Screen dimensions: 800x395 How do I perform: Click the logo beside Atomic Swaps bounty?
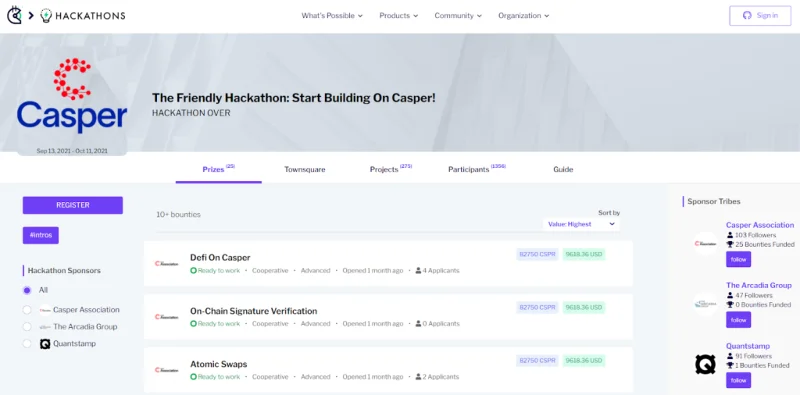[166, 370]
